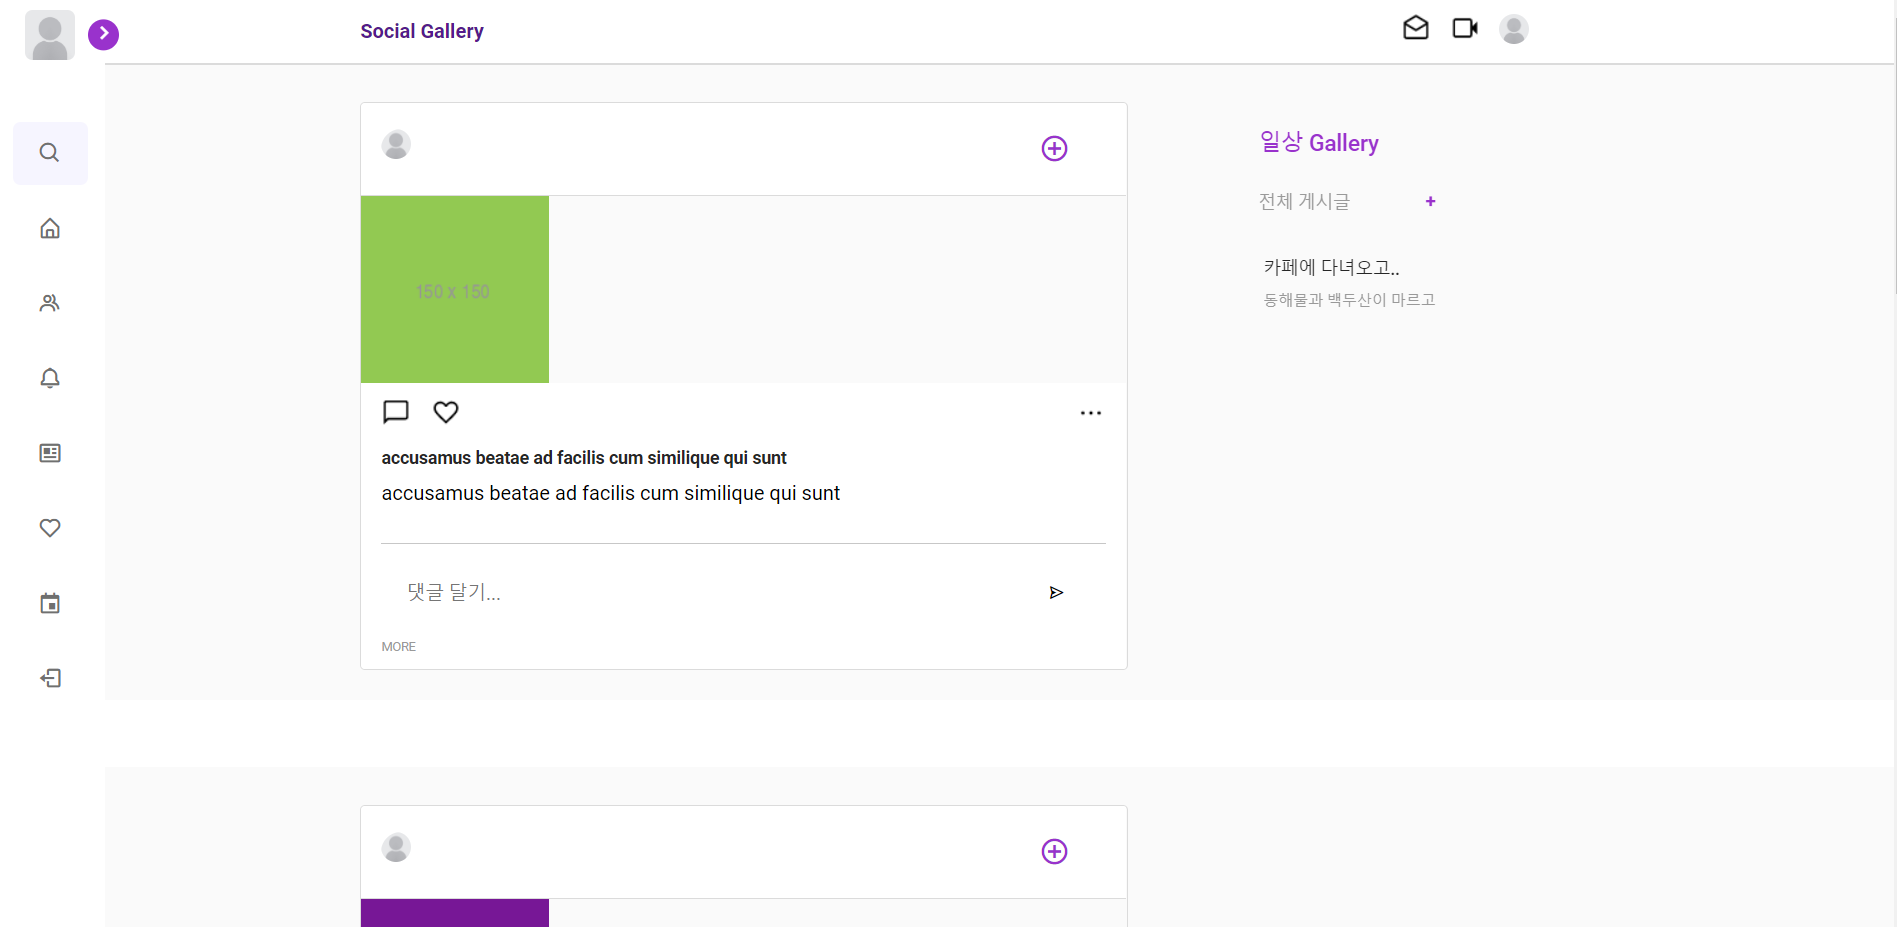Open the mail envelope icon in header

coord(1416,28)
